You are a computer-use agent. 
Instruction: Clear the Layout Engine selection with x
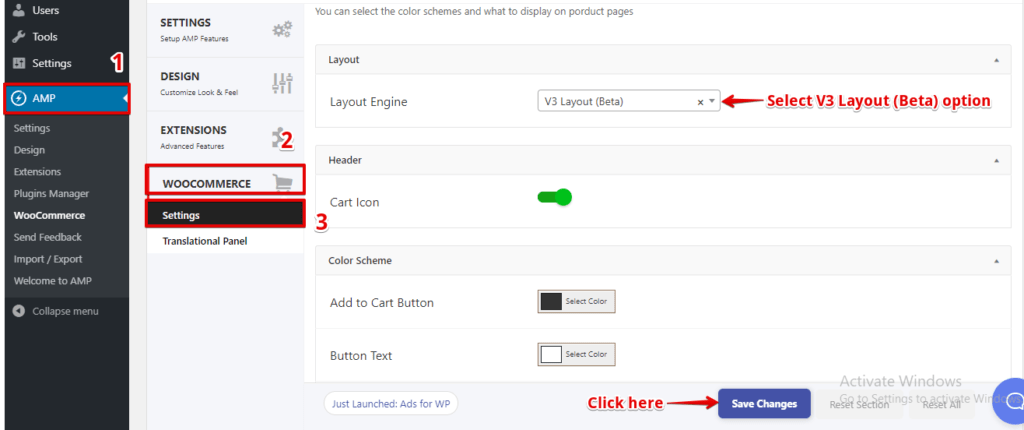tap(701, 102)
